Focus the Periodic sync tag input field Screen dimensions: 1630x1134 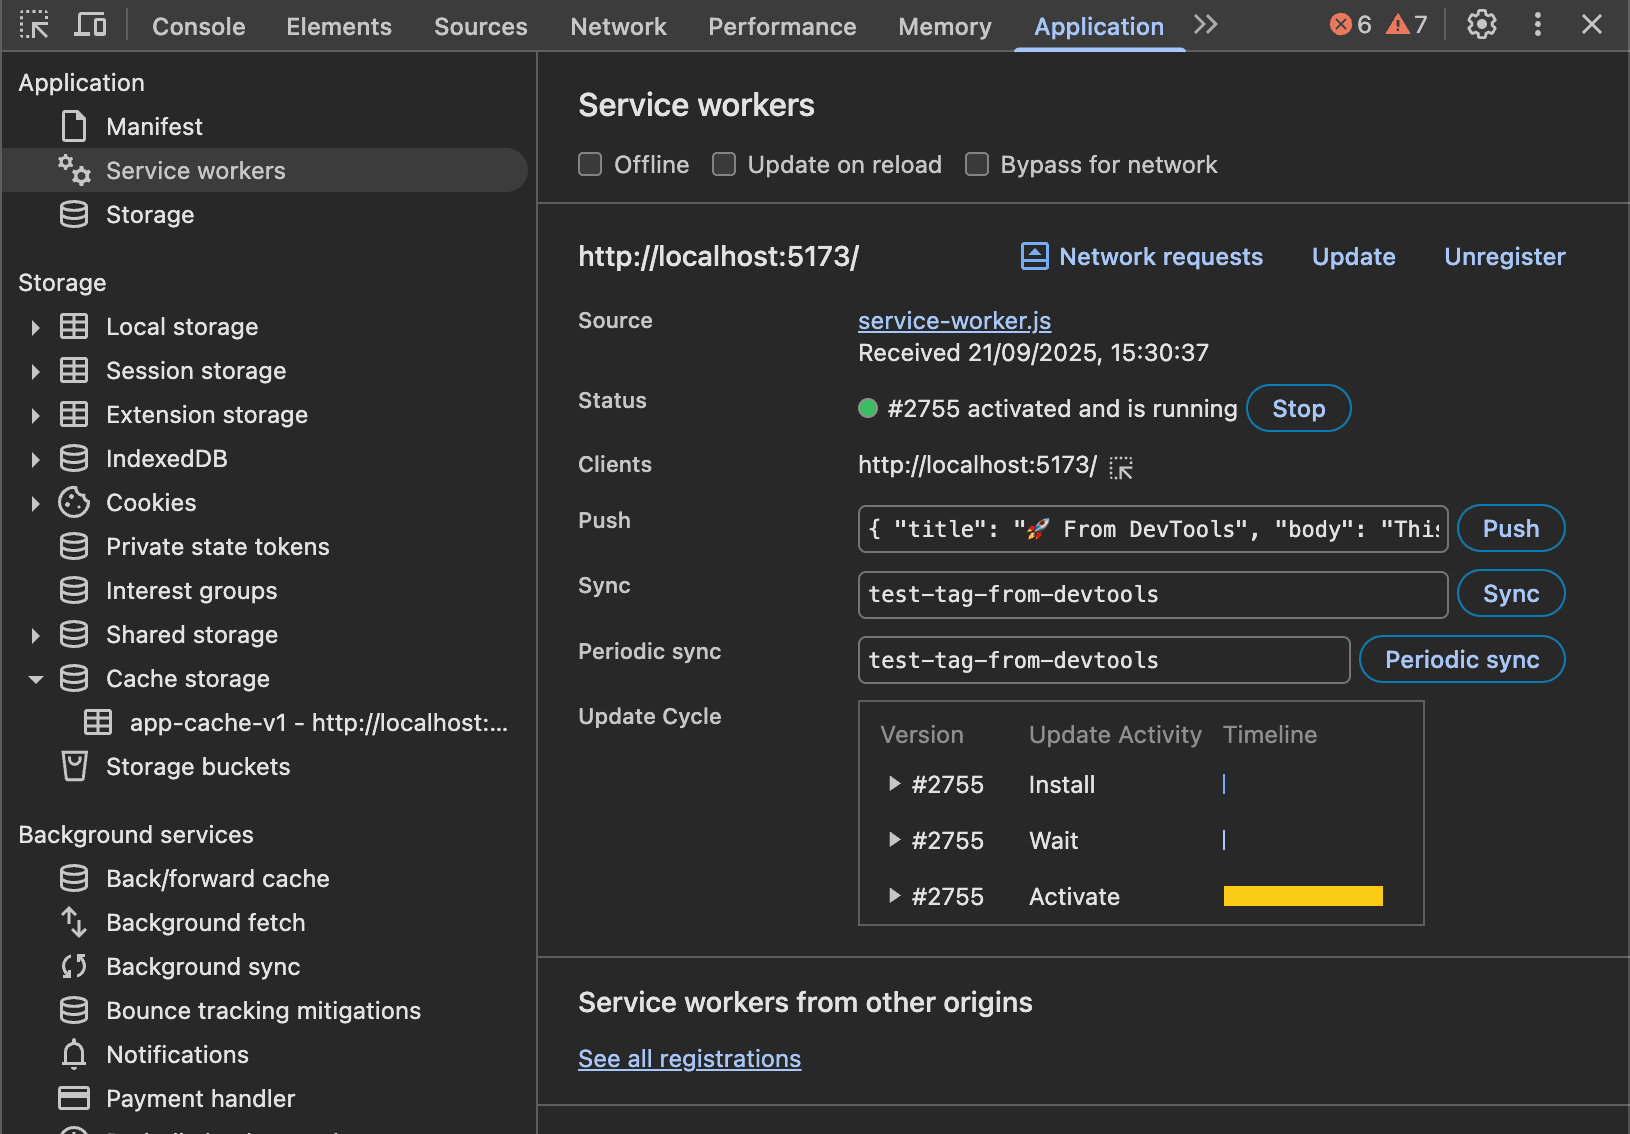tap(1104, 660)
